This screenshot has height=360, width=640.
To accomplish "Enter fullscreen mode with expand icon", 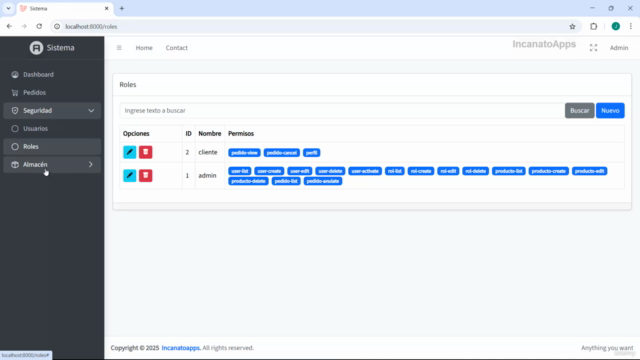I will [593, 48].
